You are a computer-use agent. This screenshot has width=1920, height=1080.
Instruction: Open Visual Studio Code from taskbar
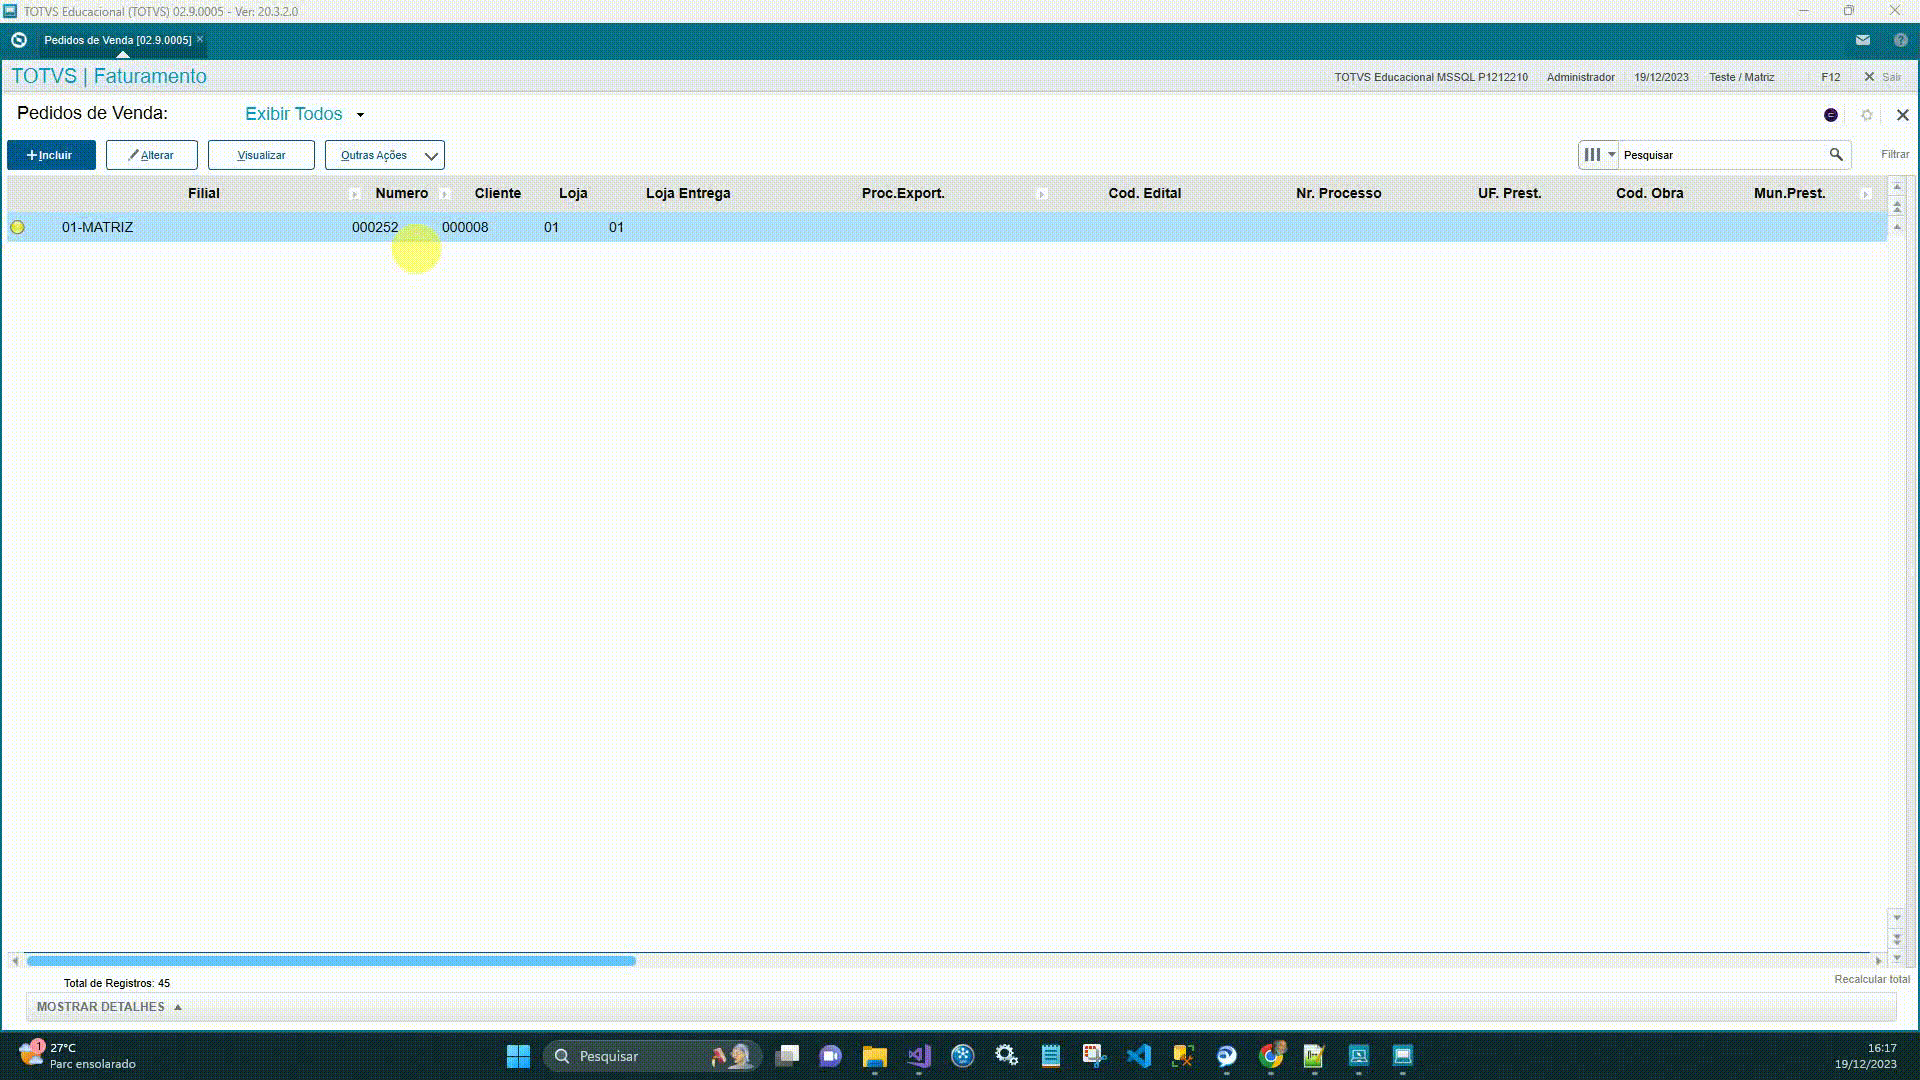tap(1138, 1056)
